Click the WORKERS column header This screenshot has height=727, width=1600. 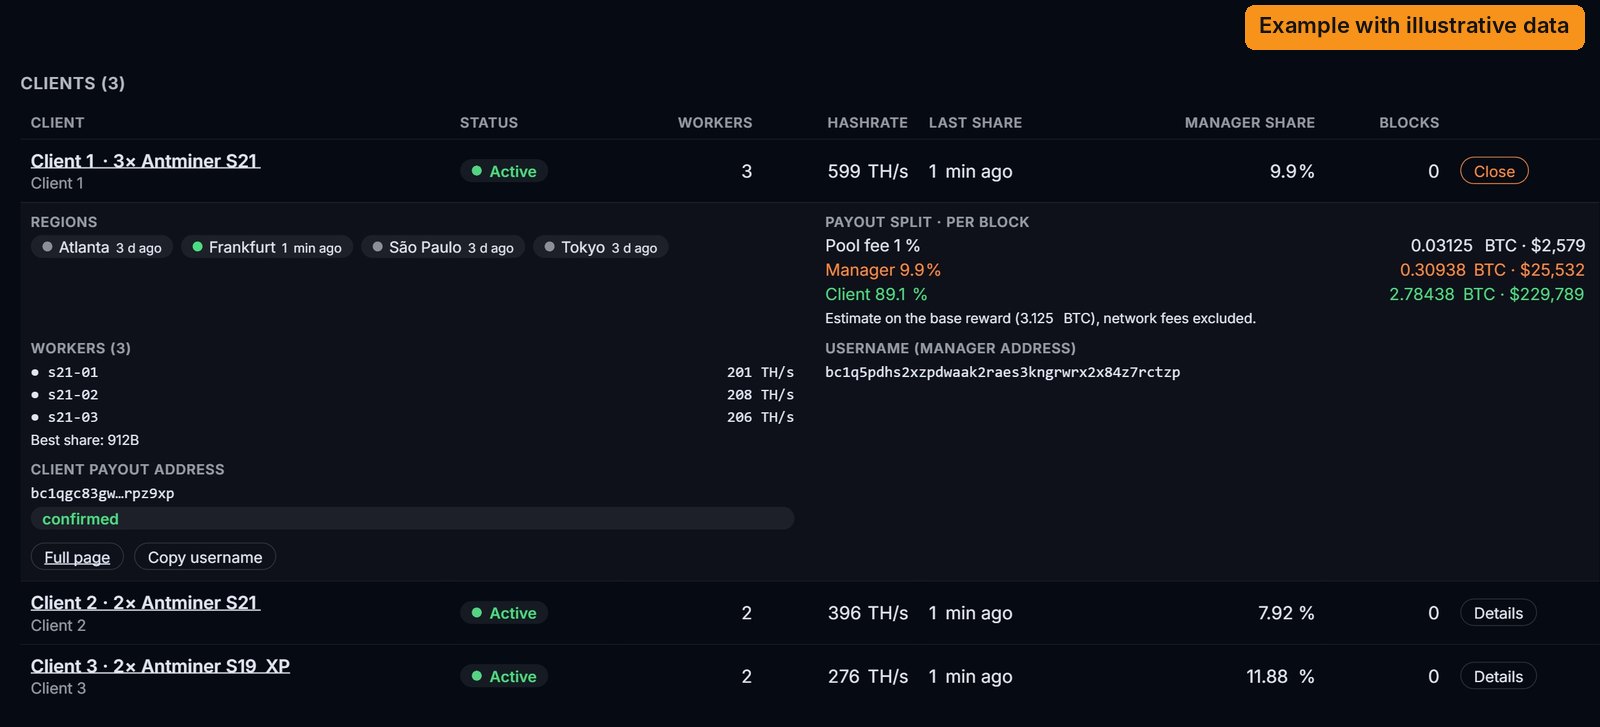point(715,122)
